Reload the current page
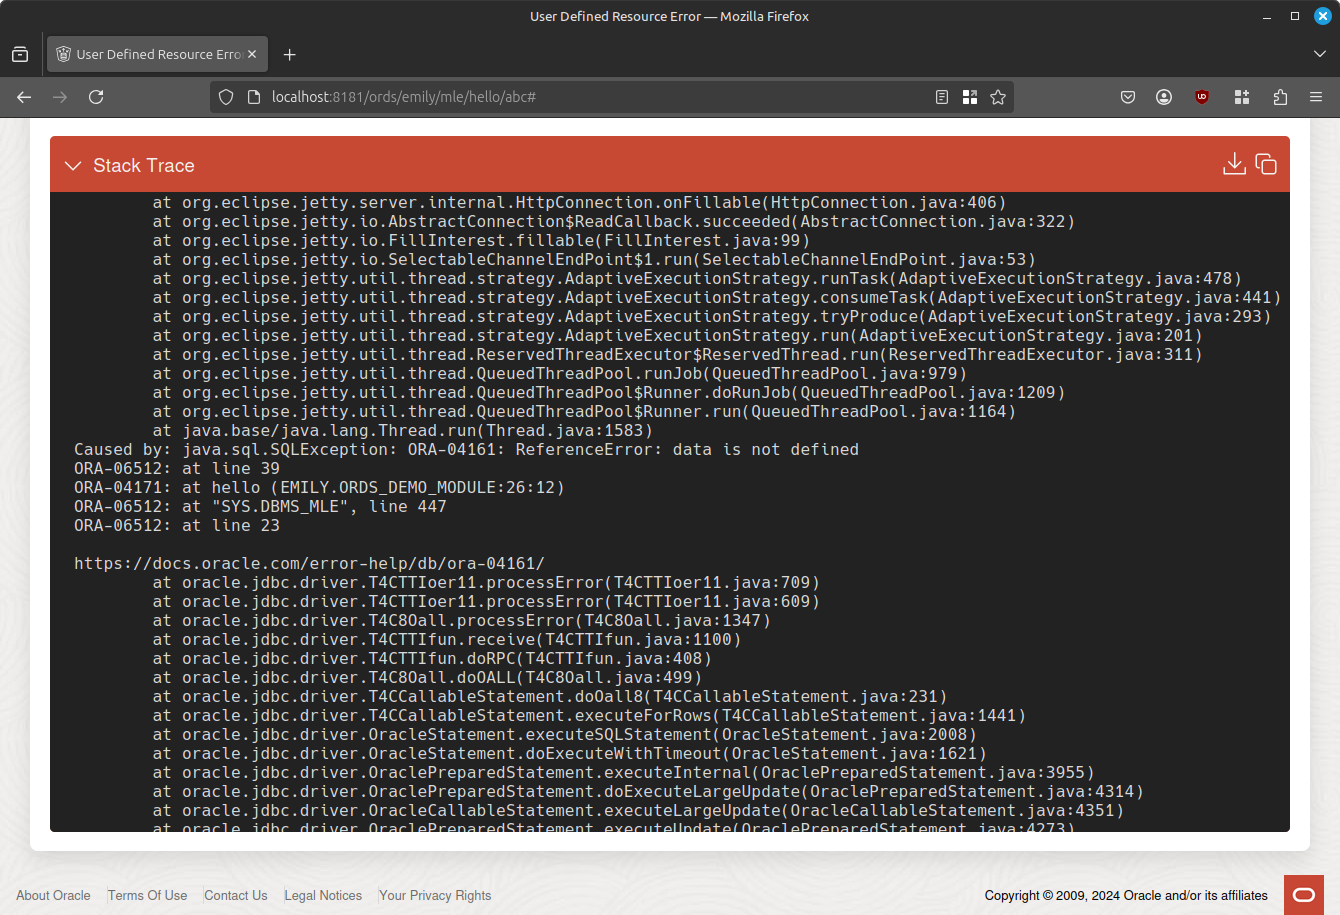Viewport: 1340px width, 915px height. [96, 97]
